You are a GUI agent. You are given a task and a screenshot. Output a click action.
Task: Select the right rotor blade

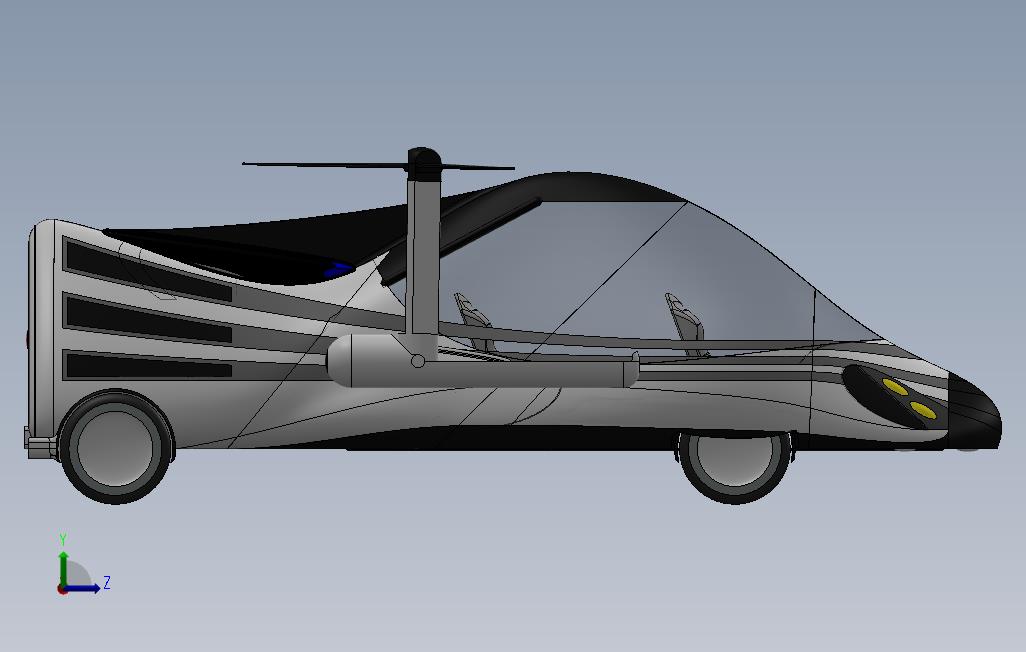tap(477, 168)
